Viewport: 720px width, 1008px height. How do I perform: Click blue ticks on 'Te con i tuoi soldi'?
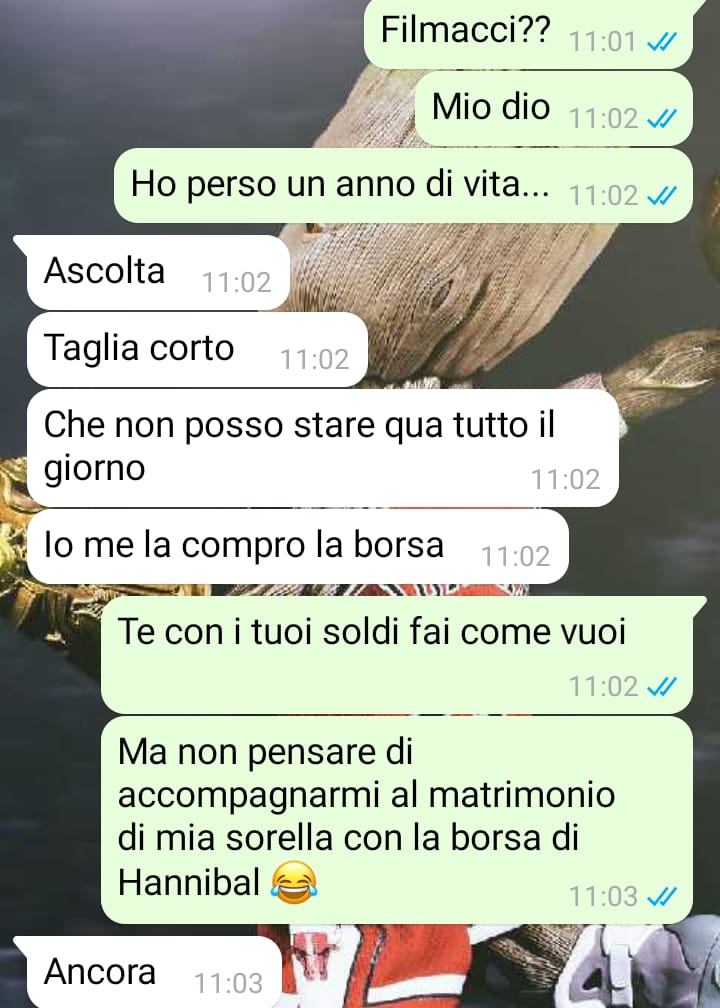(662, 687)
